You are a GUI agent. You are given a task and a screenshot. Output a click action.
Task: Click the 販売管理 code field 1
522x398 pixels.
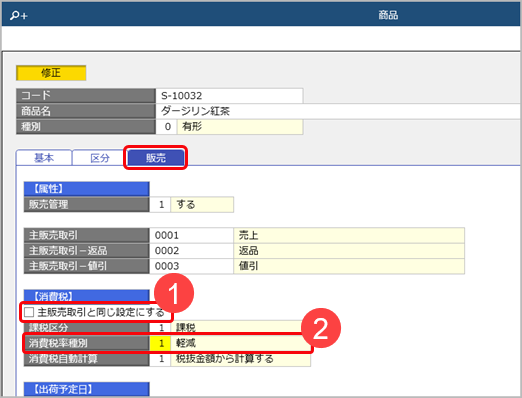(160, 204)
